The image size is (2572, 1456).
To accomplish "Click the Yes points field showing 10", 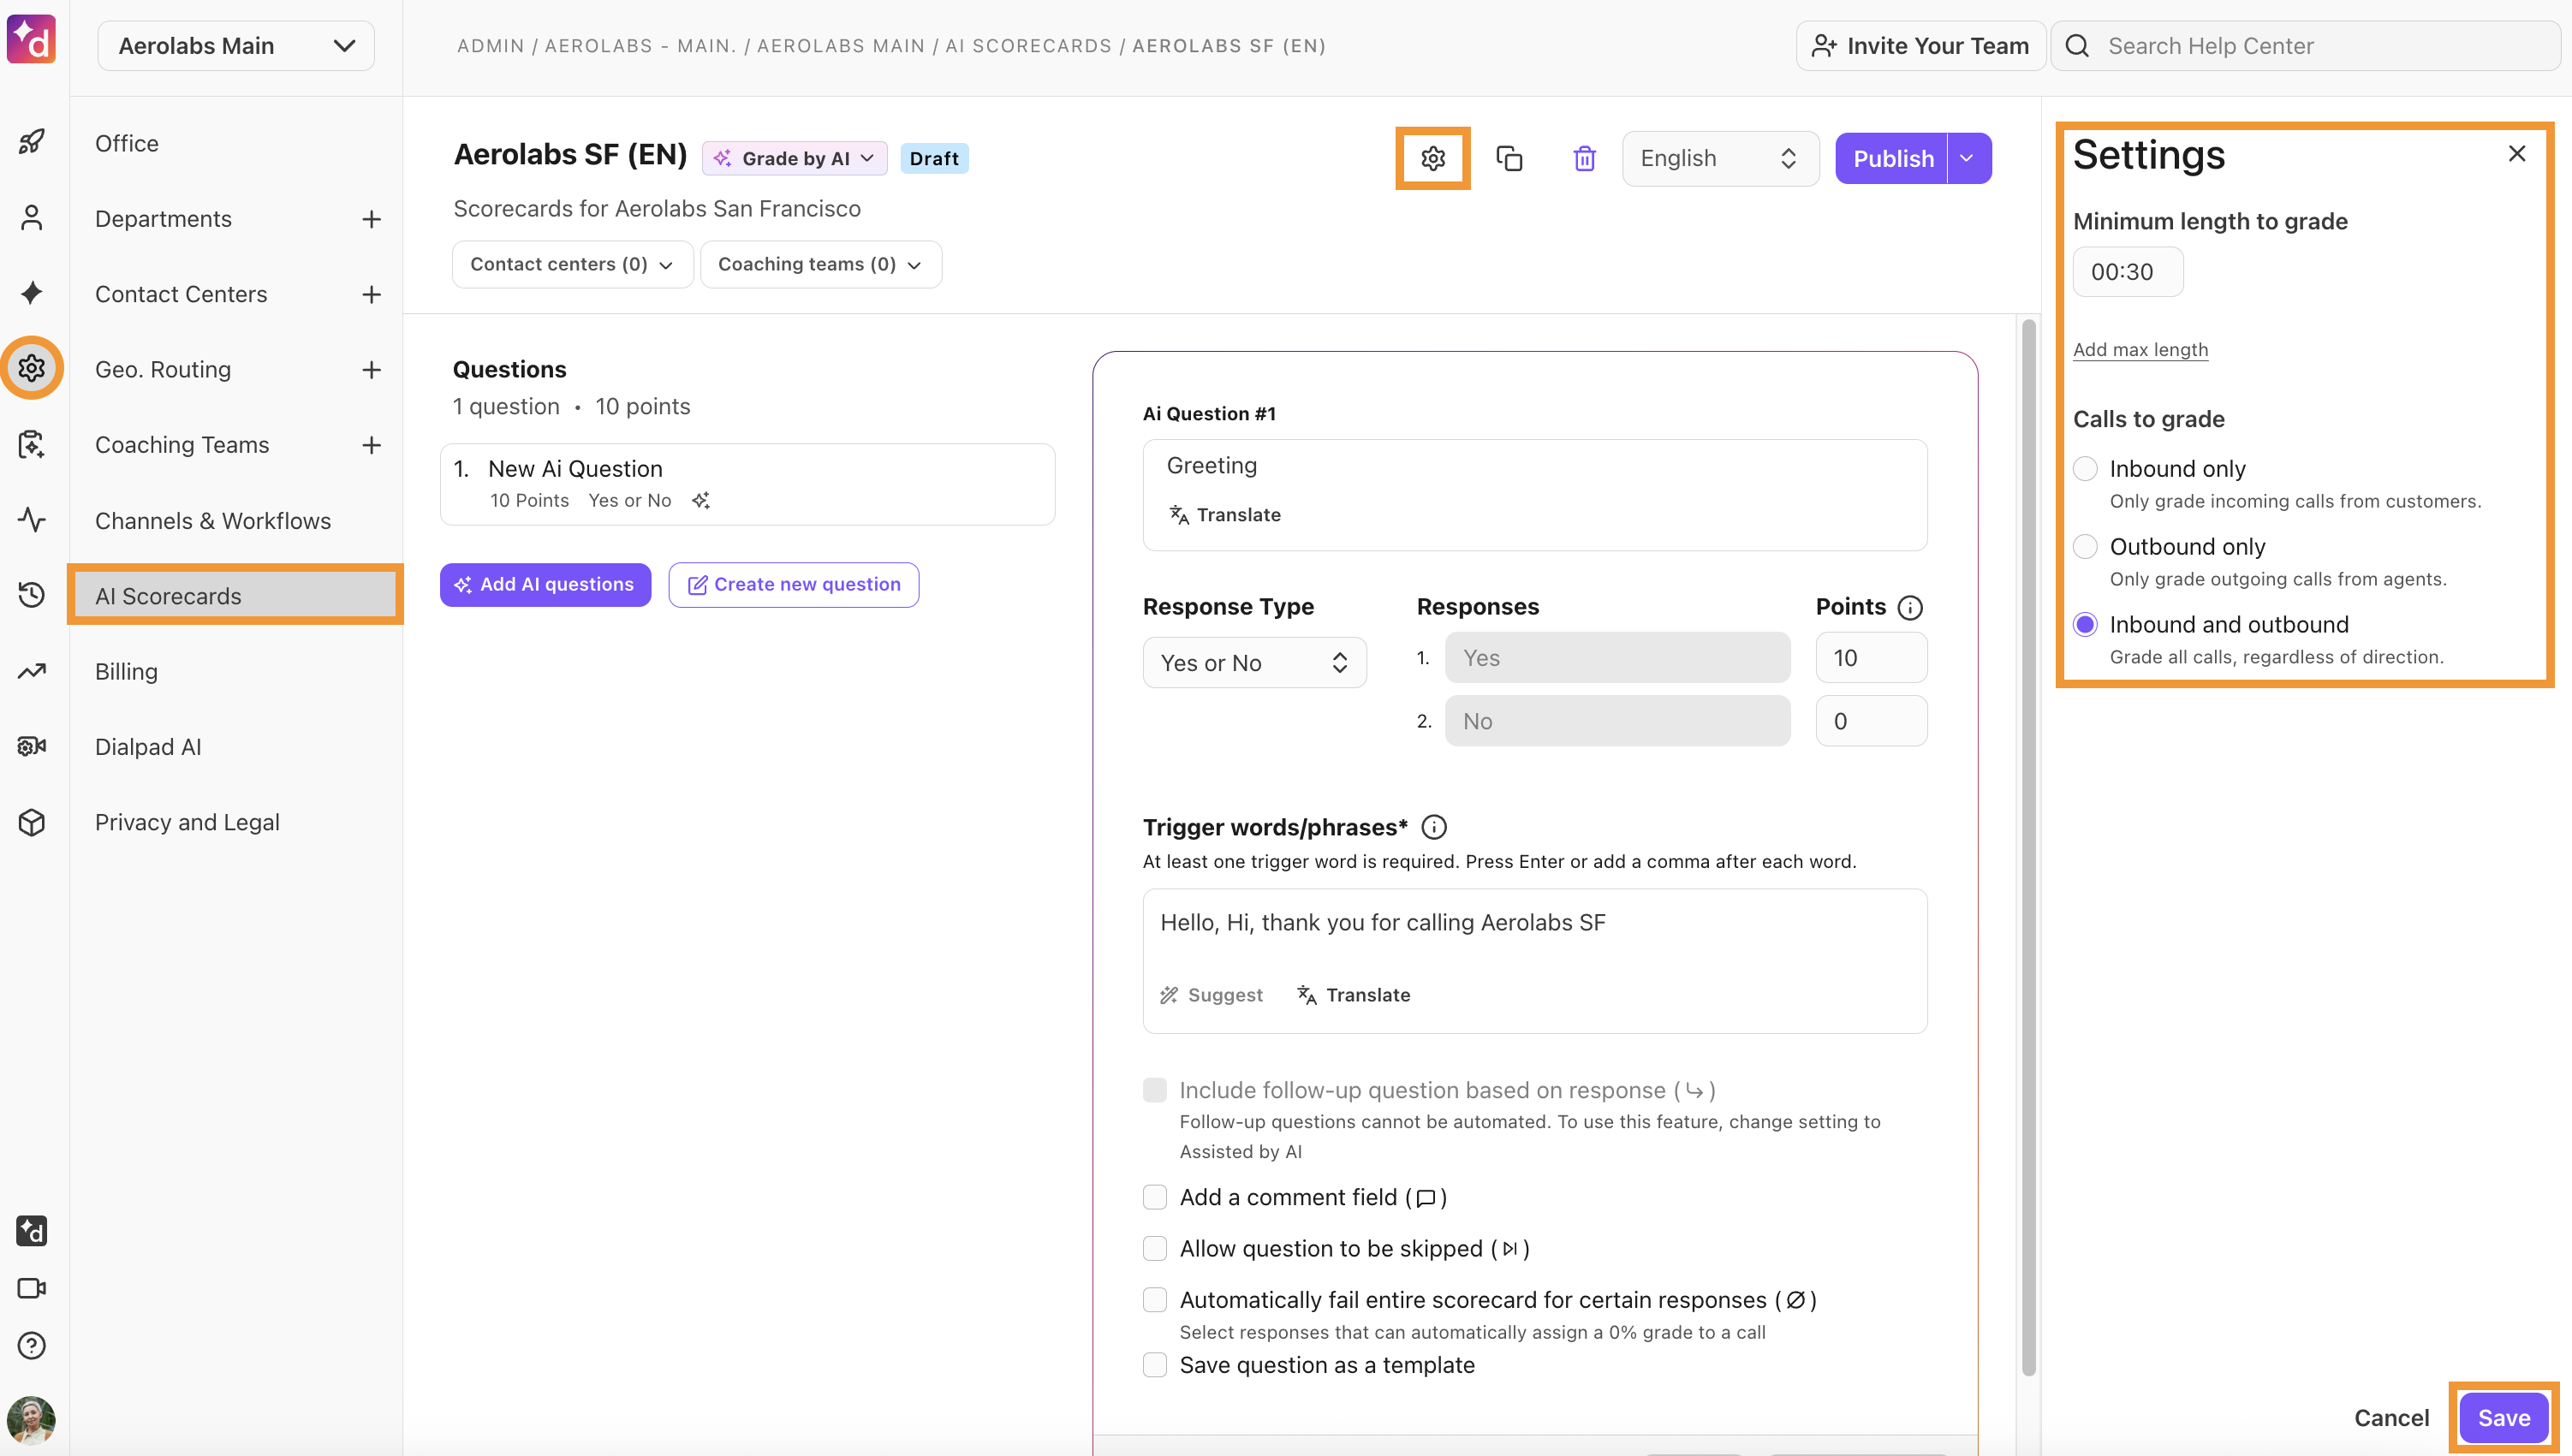I will coord(1871,658).
